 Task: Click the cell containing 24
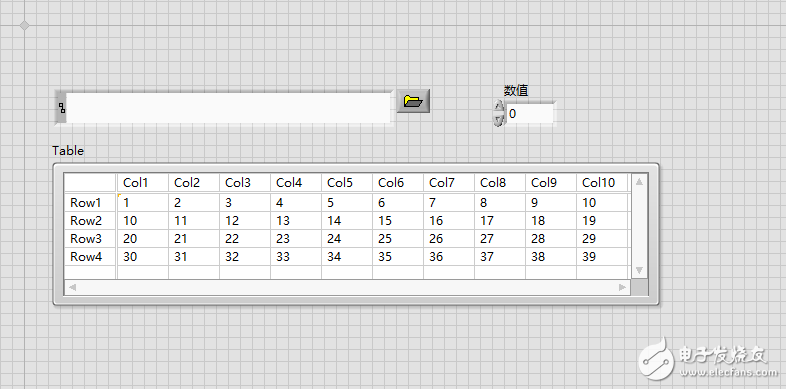tap(347, 239)
